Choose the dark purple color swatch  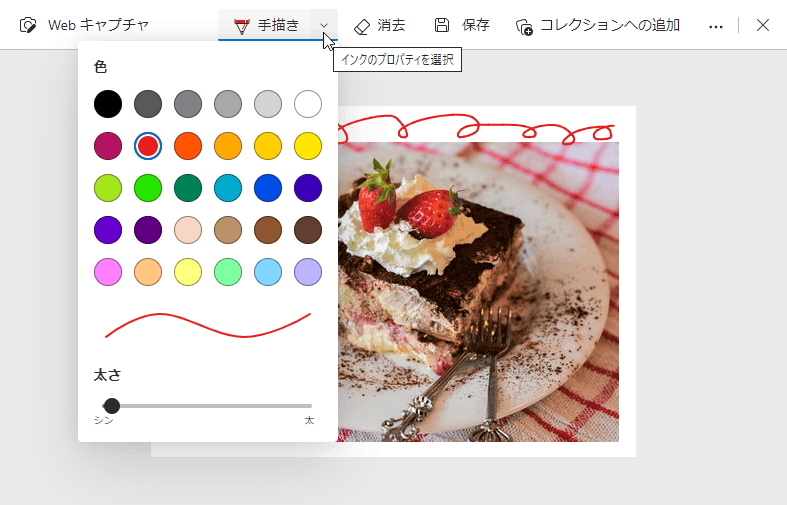(148, 230)
